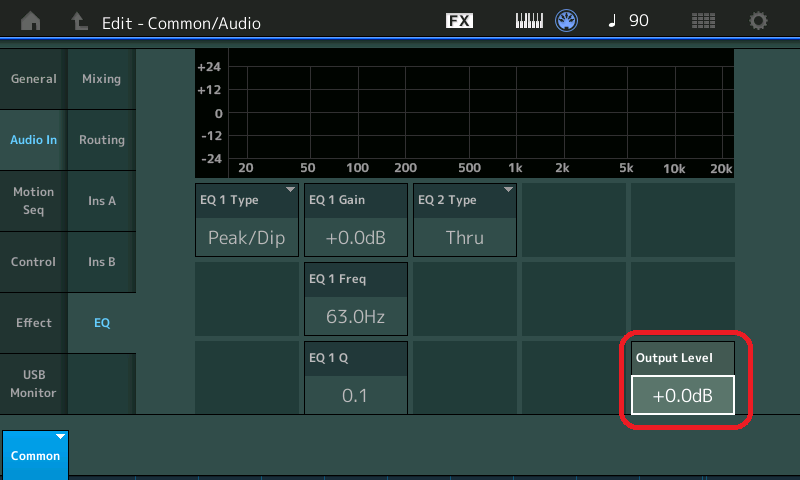The image size is (800, 480).
Task: Open the Common part dropdown
Action: (35, 454)
